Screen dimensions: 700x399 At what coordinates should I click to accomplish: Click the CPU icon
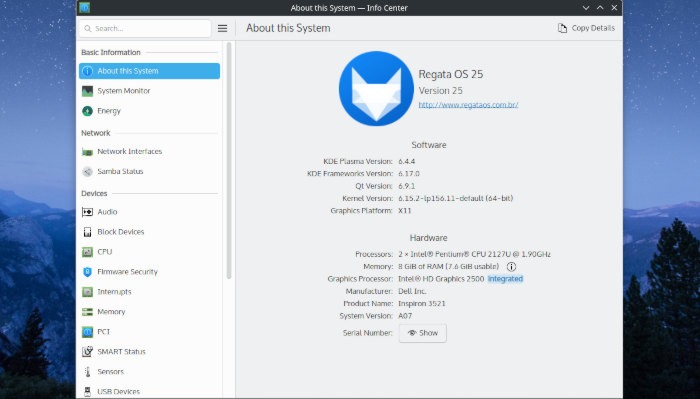pyautogui.click(x=88, y=252)
